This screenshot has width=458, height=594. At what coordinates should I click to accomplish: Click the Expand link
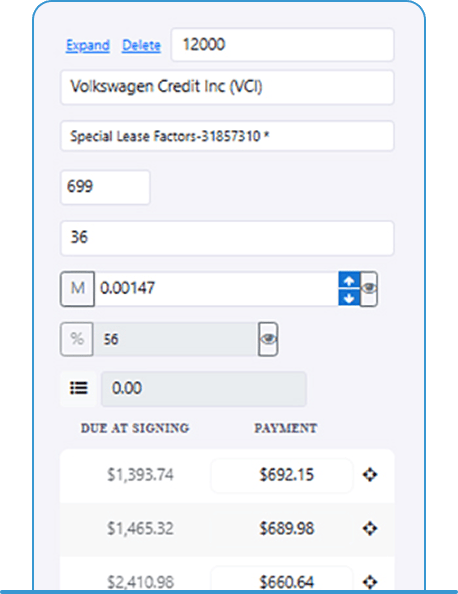point(88,45)
